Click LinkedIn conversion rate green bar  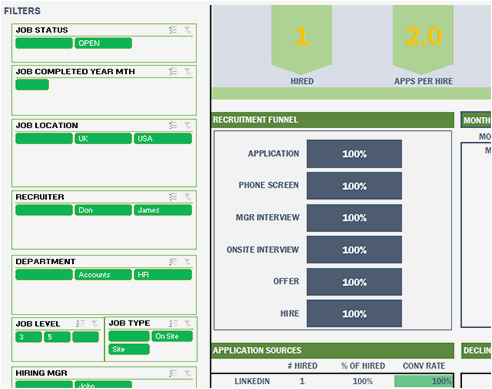423,381
